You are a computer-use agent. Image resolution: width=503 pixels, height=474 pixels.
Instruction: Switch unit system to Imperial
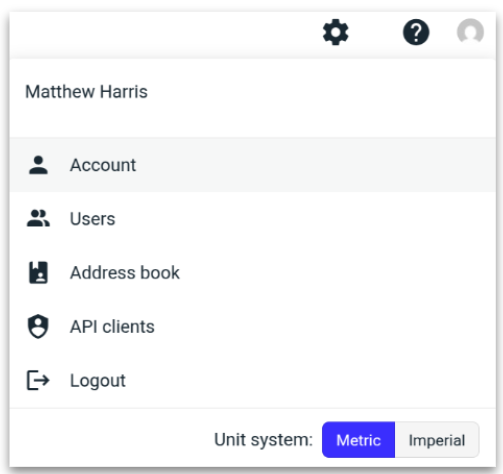pyautogui.click(x=437, y=440)
